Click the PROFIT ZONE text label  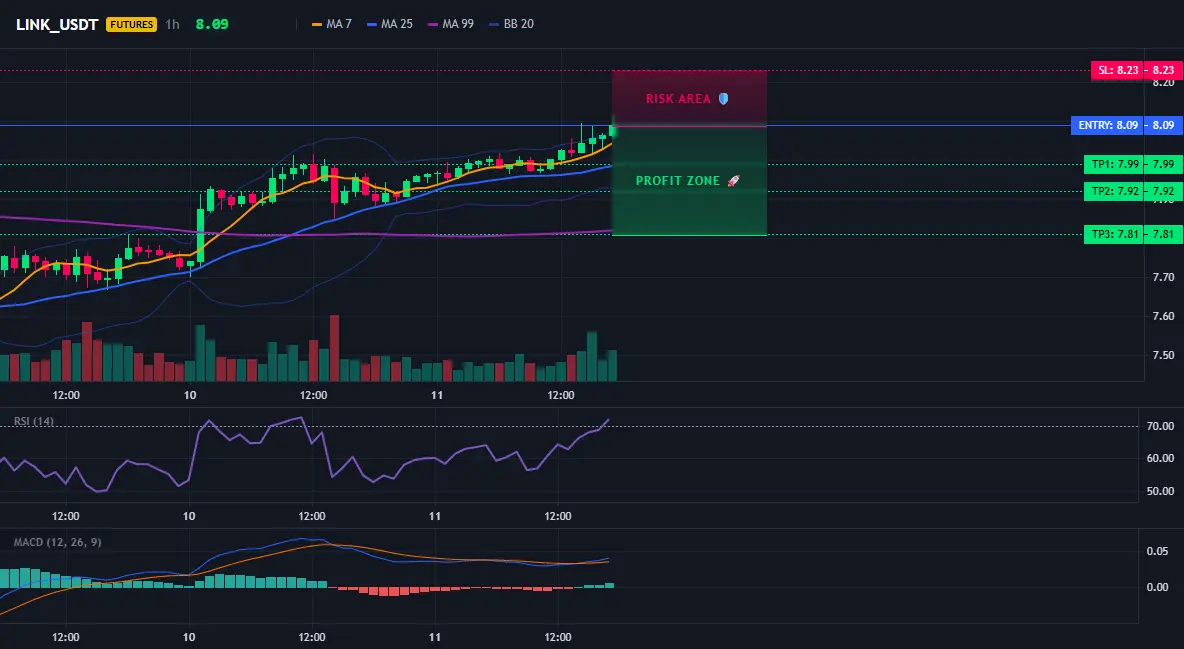pyautogui.click(x=678, y=181)
